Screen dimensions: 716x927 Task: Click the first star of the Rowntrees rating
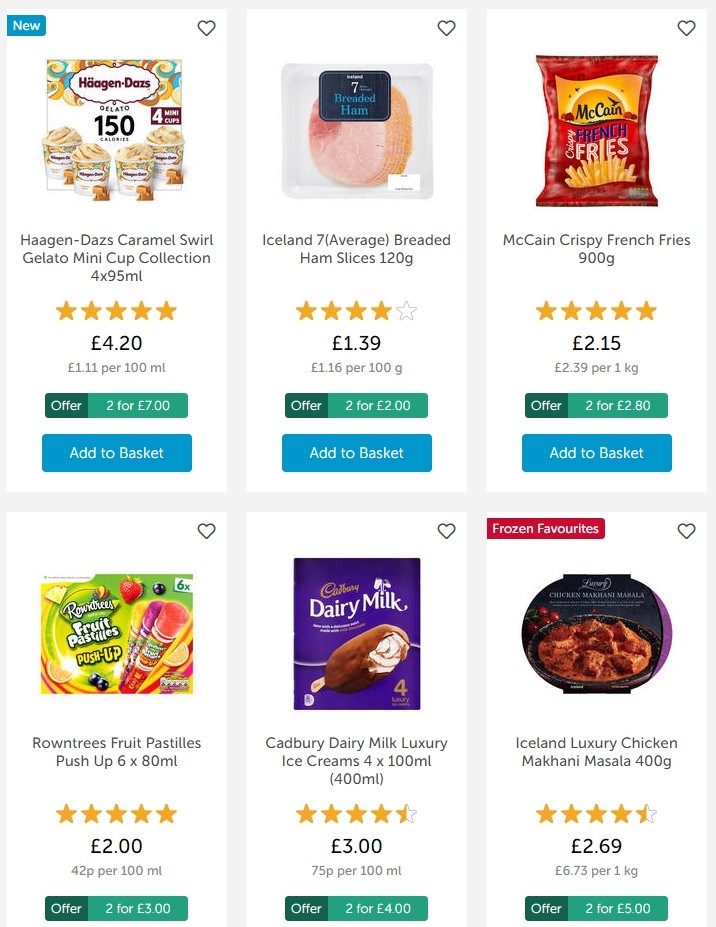pyautogui.click(x=66, y=814)
